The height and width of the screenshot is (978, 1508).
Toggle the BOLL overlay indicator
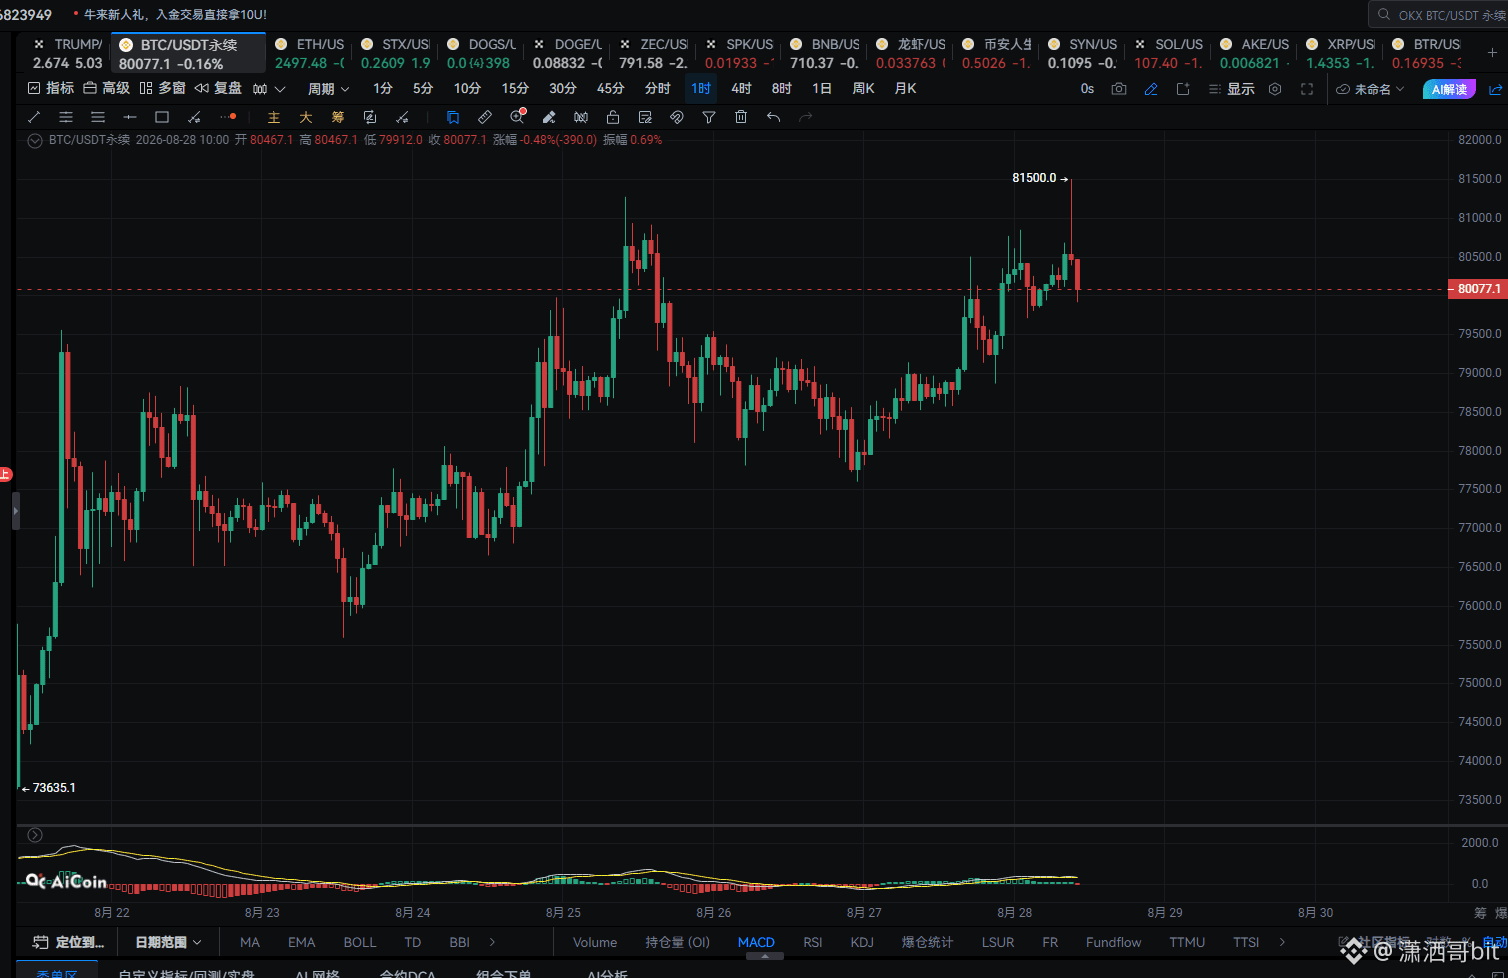pos(360,942)
